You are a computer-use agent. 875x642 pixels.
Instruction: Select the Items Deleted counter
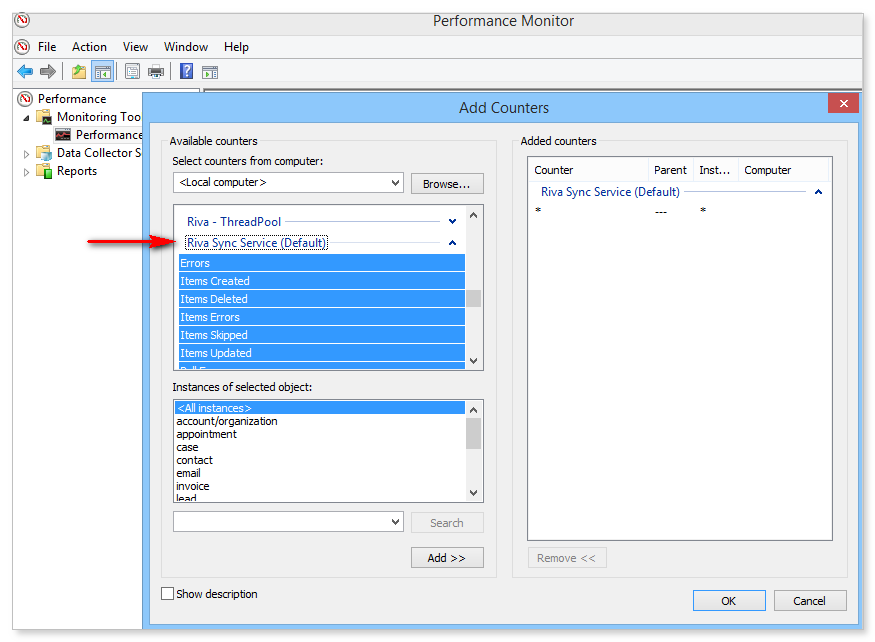pyautogui.click(x=321, y=299)
